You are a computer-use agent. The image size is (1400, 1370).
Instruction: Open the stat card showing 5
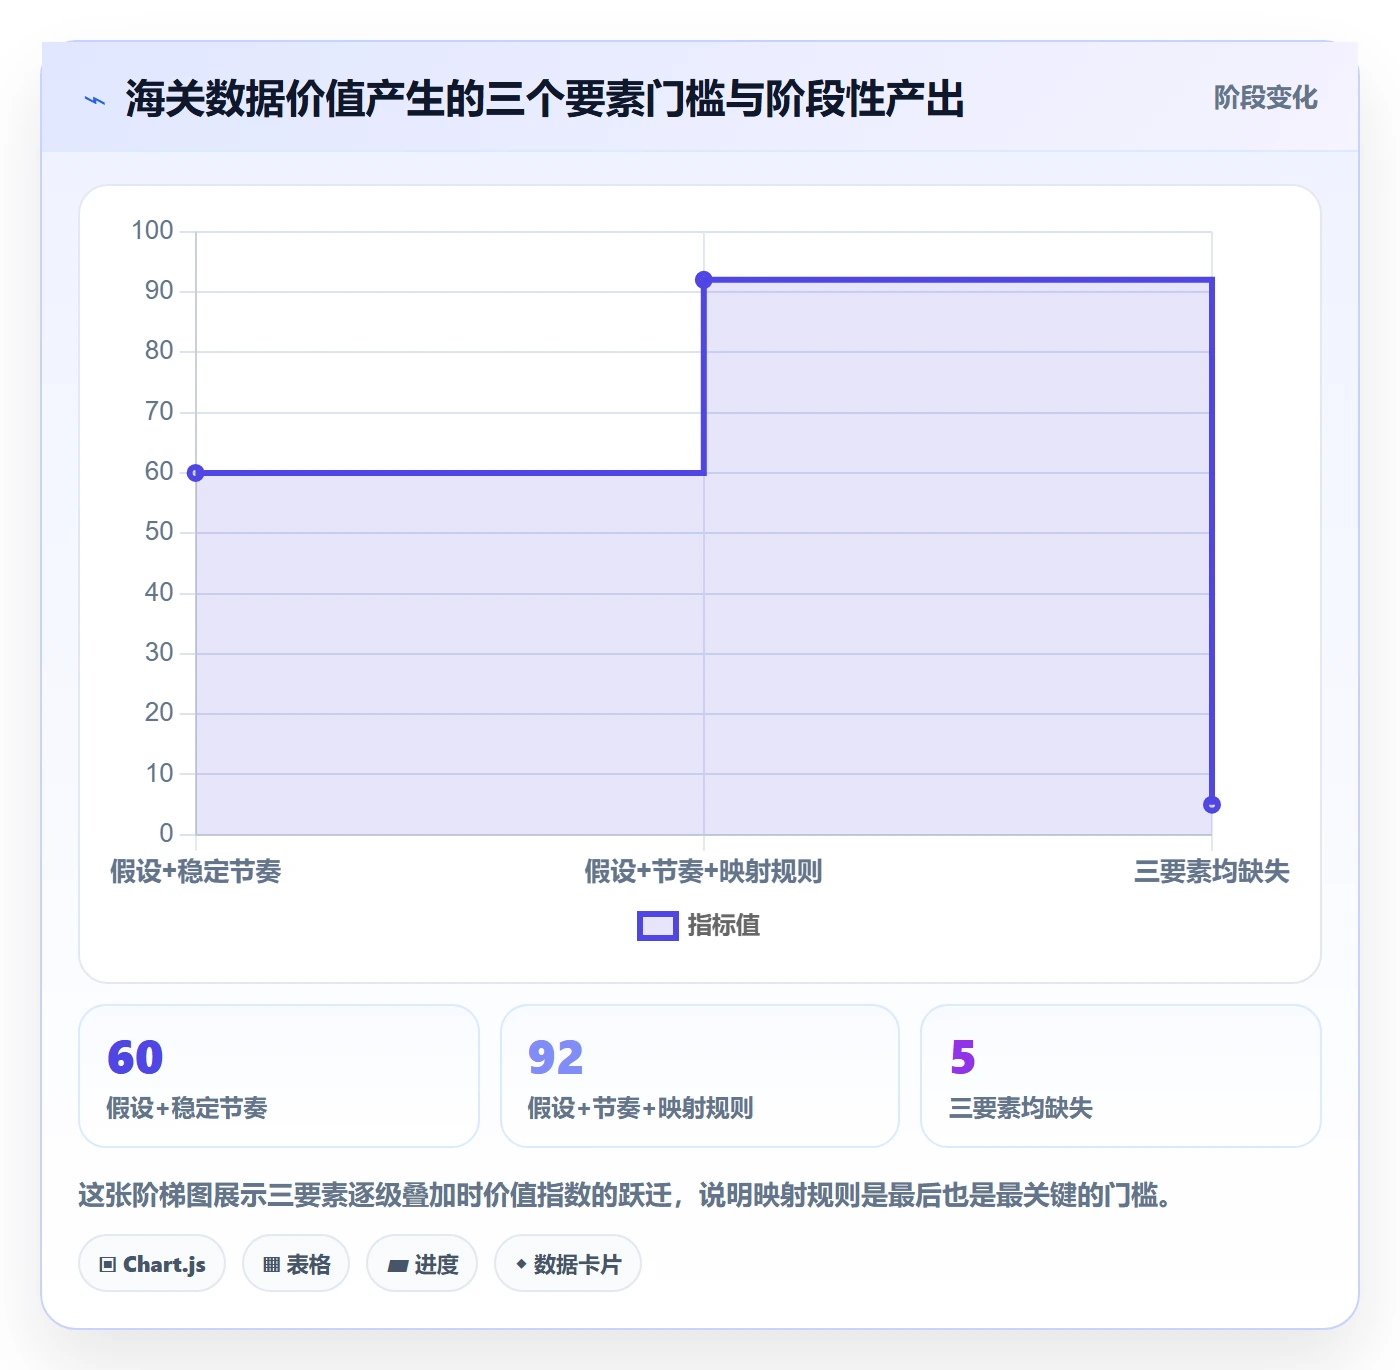coord(1121,1076)
